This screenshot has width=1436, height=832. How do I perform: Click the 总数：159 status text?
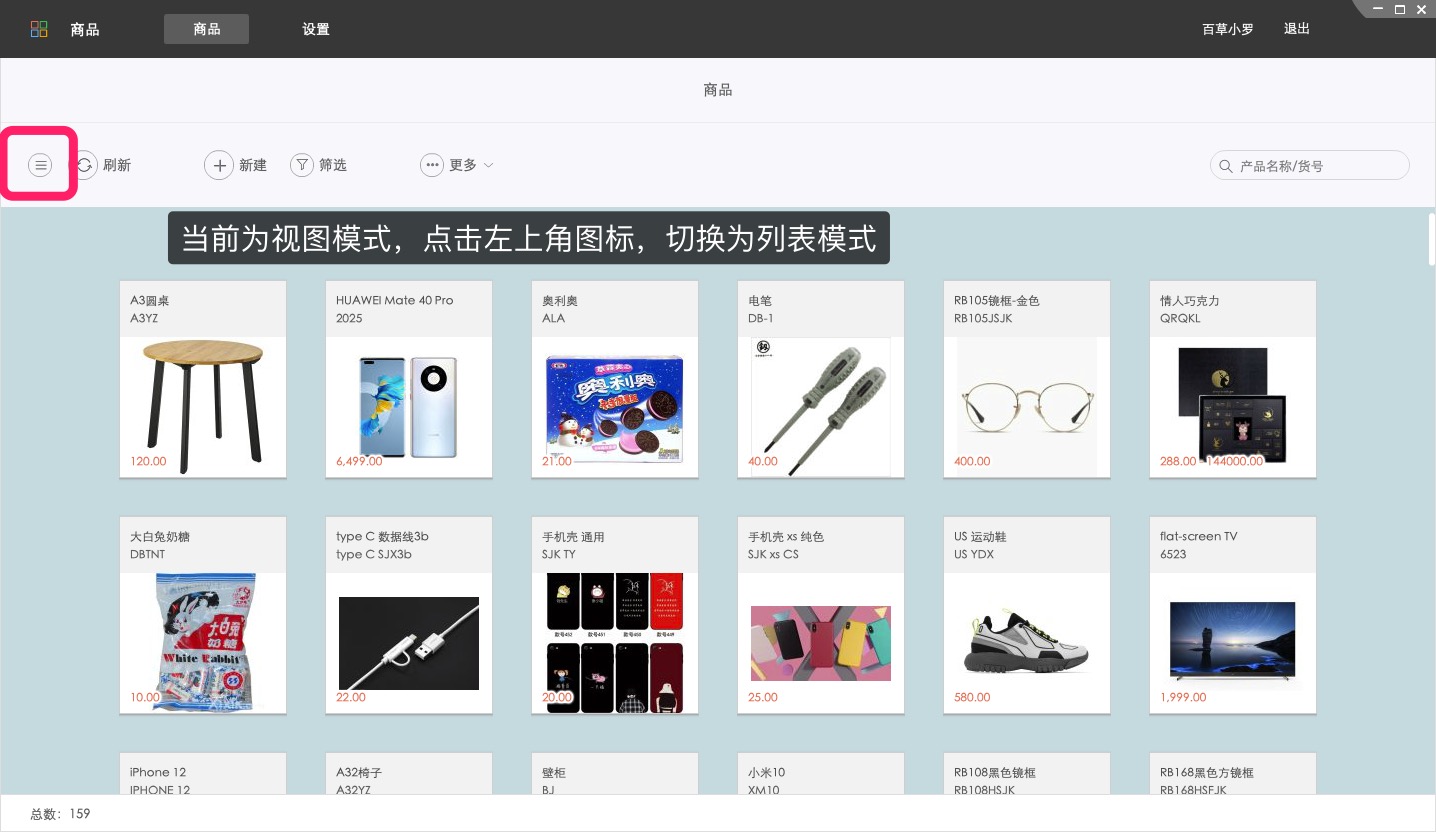click(61, 814)
